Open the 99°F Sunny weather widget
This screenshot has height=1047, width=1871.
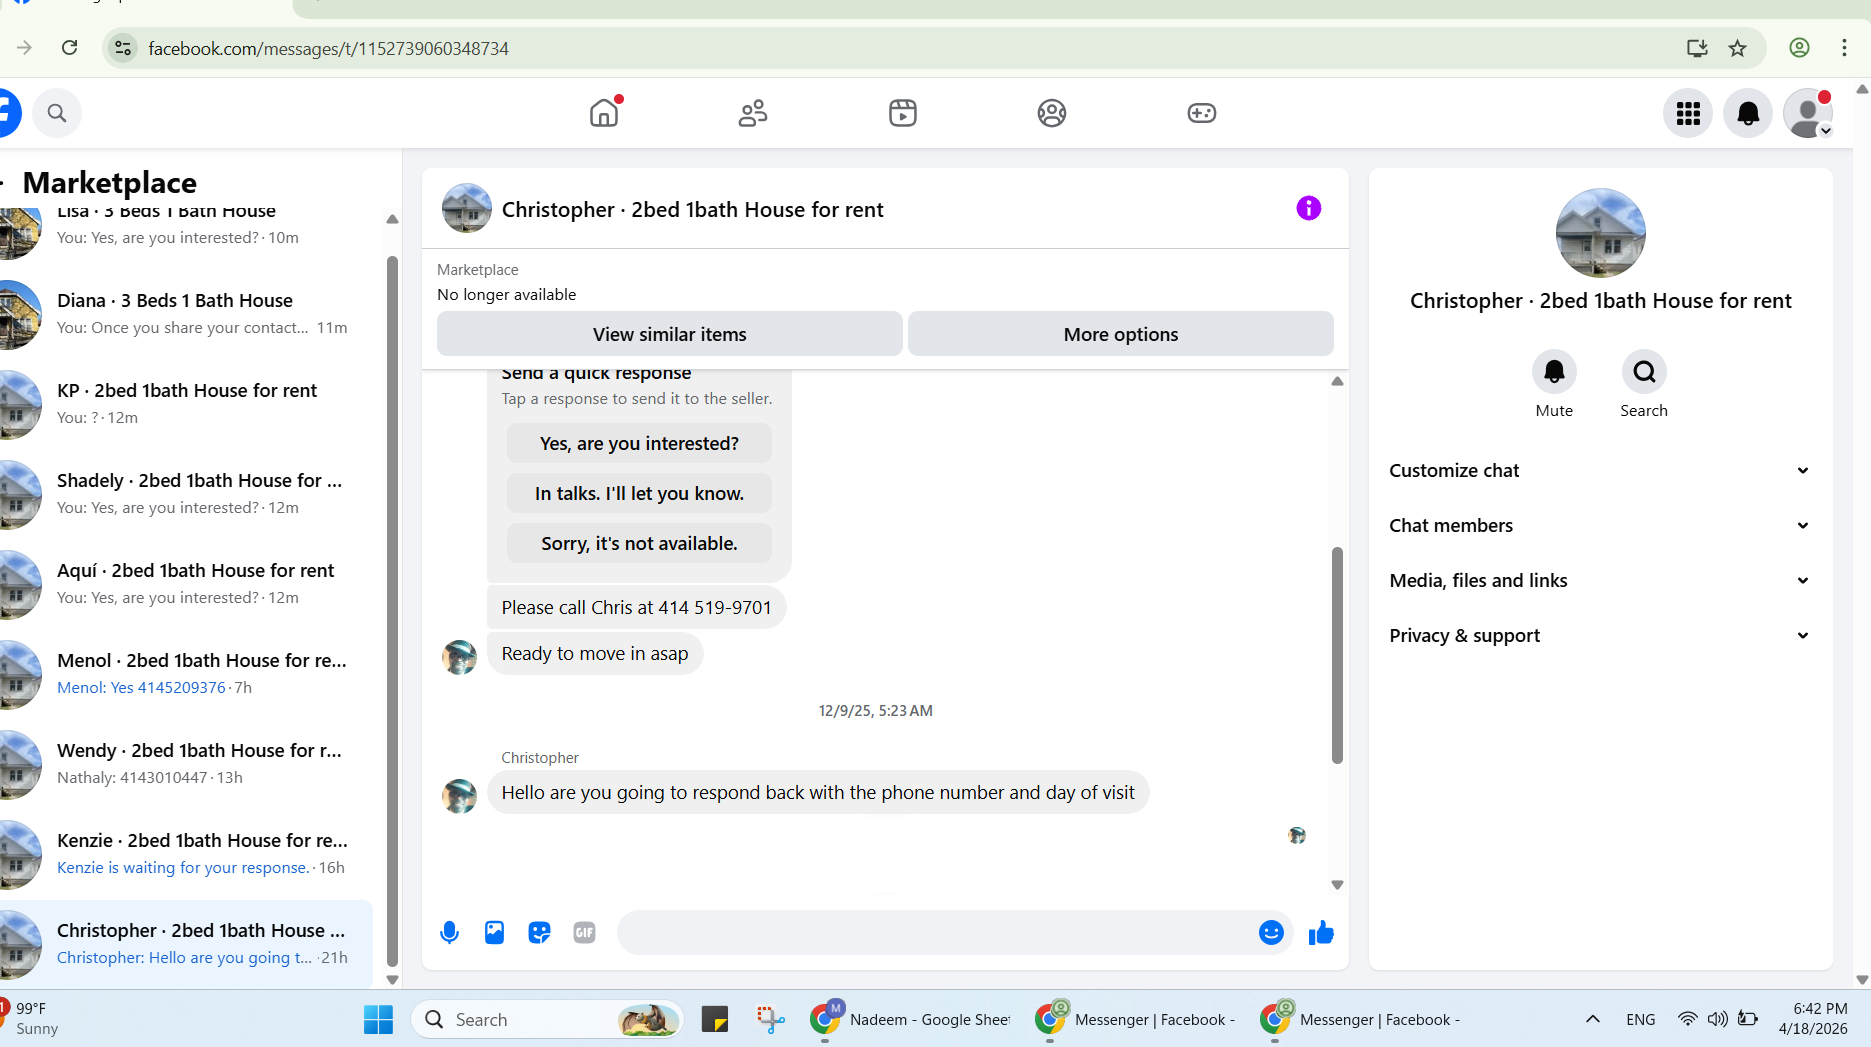pyautogui.click(x=32, y=1018)
